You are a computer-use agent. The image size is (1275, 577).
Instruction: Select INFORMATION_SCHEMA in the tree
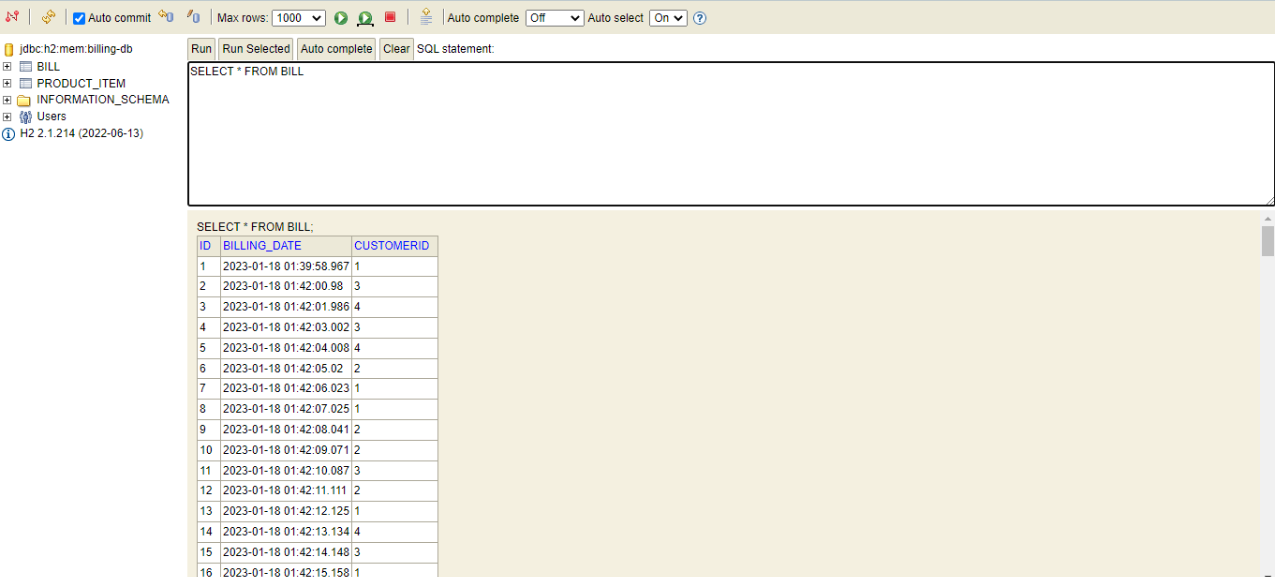pos(103,100)
